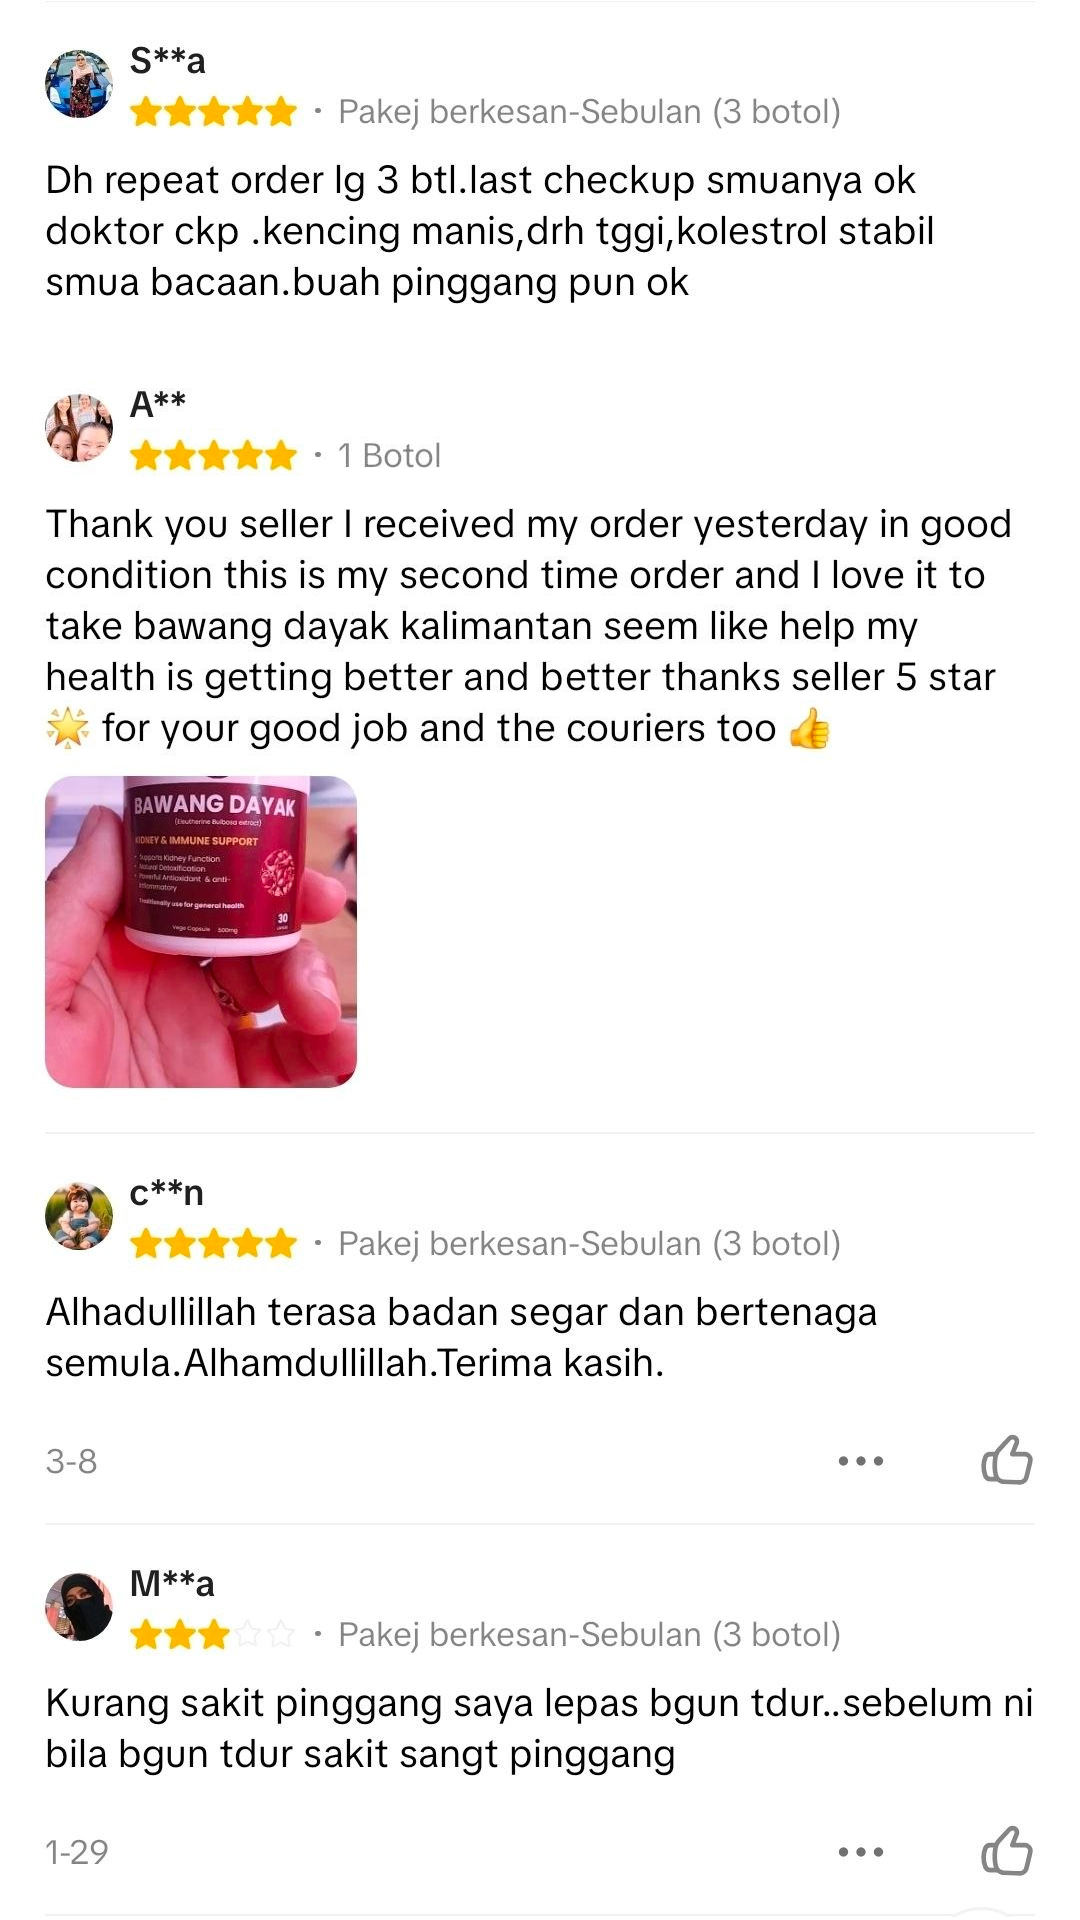Tap the '1 Botol' variant label

coord(389,456)
